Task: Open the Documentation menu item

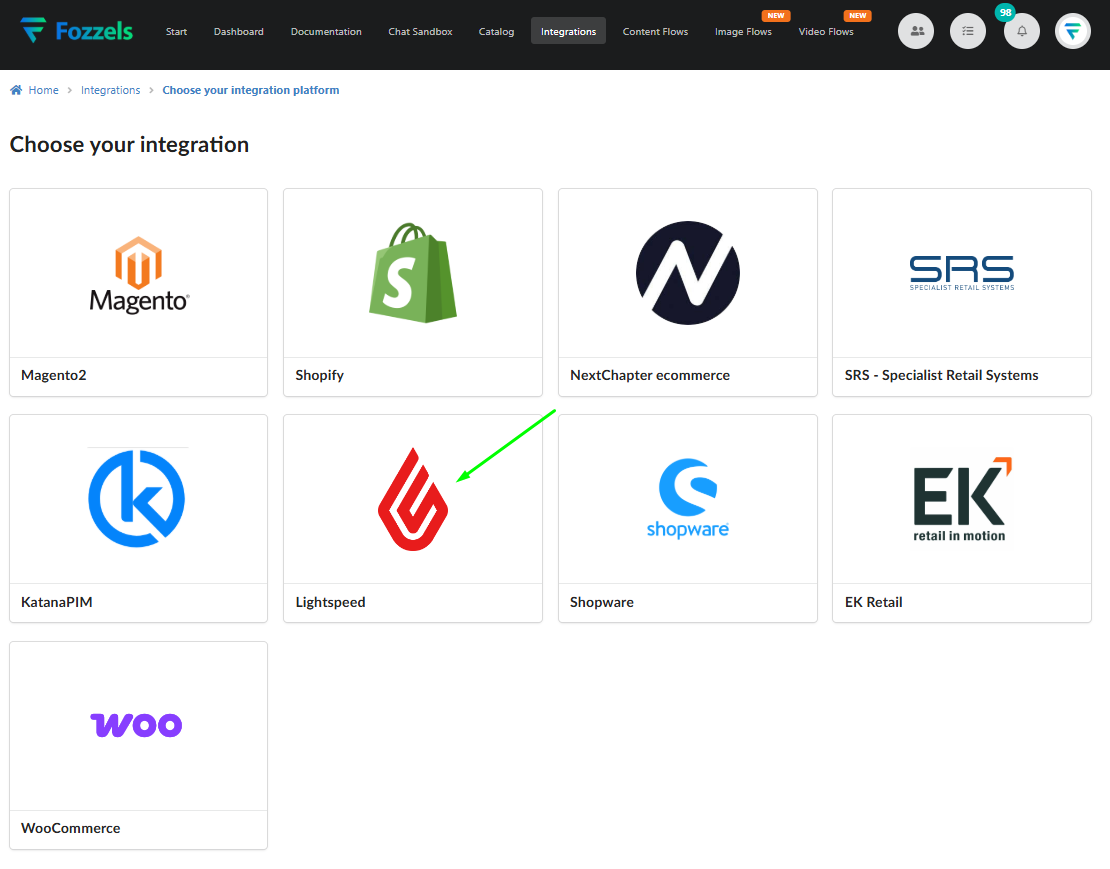Action: click(326, 31)
